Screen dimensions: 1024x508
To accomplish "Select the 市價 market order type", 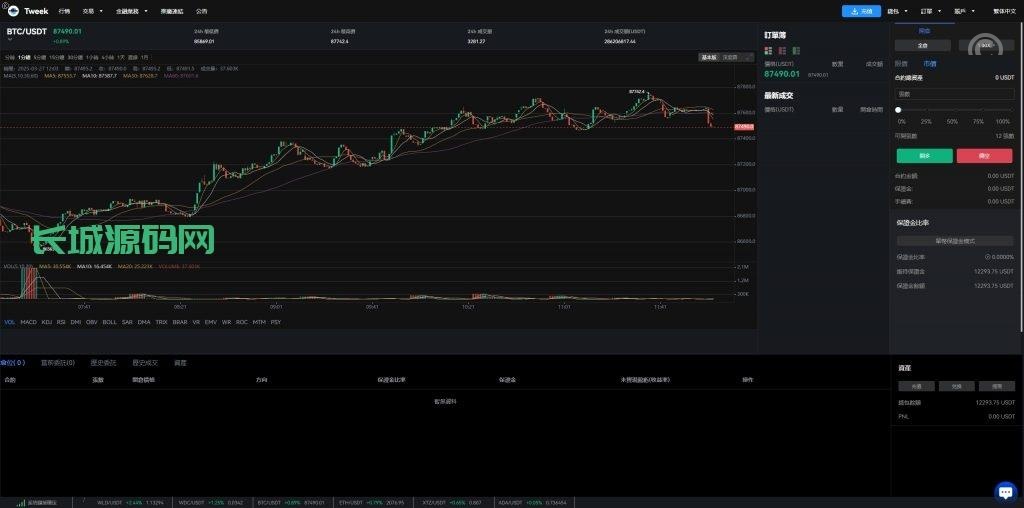I will [930, 62].
